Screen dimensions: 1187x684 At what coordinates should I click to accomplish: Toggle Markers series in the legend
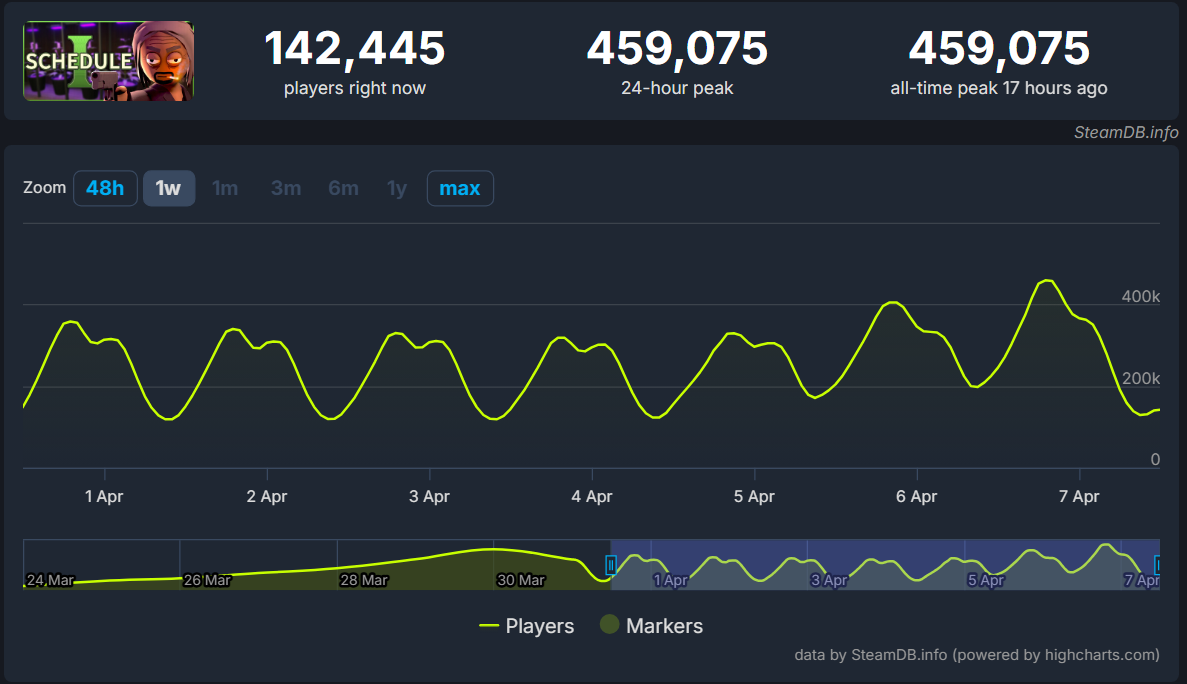[652, 626]
